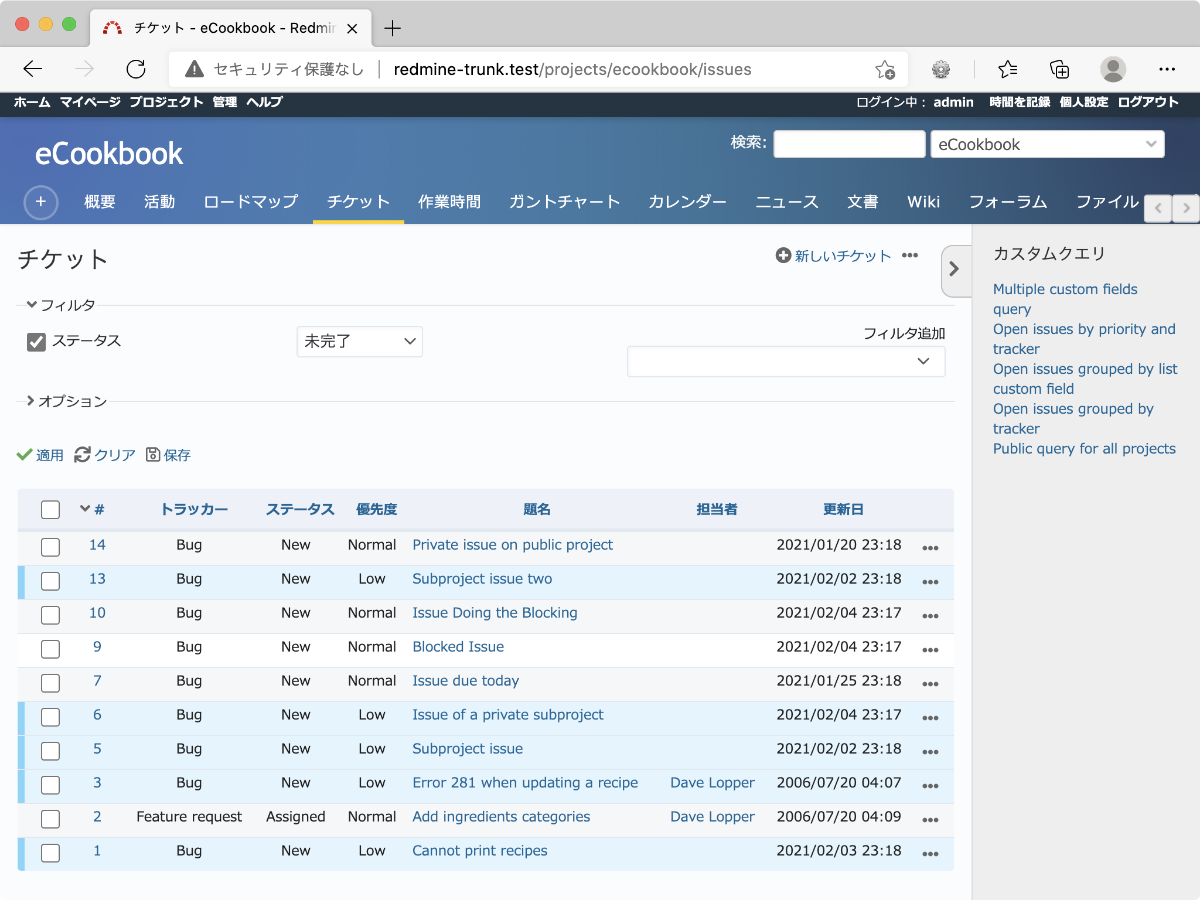Image resolution: width=1200 pixels, height=900 pixels.
Task: Click the round plus quick-add button
Action: (x=41, y=202)
